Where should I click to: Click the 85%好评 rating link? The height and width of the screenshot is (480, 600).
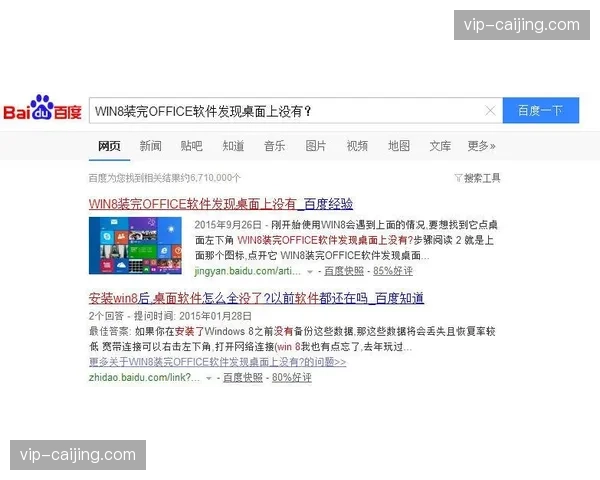coord(393,271)
